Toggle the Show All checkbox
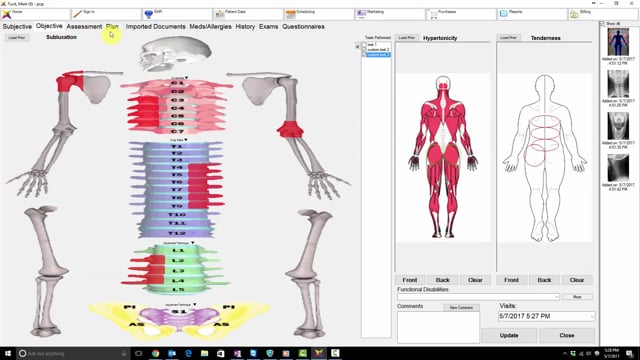 [x=602, y=24]
